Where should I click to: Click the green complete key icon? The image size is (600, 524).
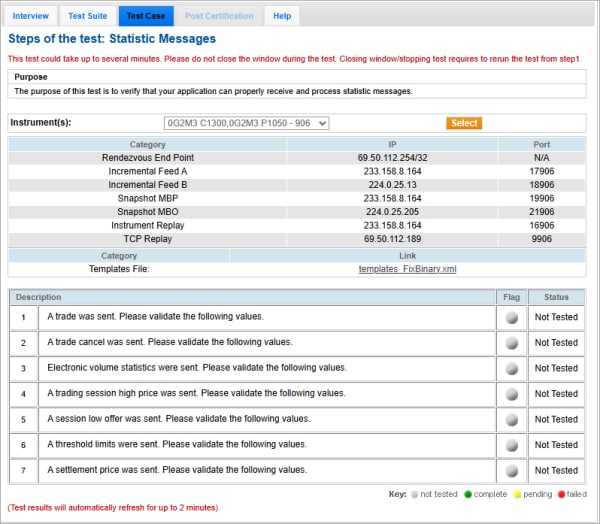coord(468,494)
